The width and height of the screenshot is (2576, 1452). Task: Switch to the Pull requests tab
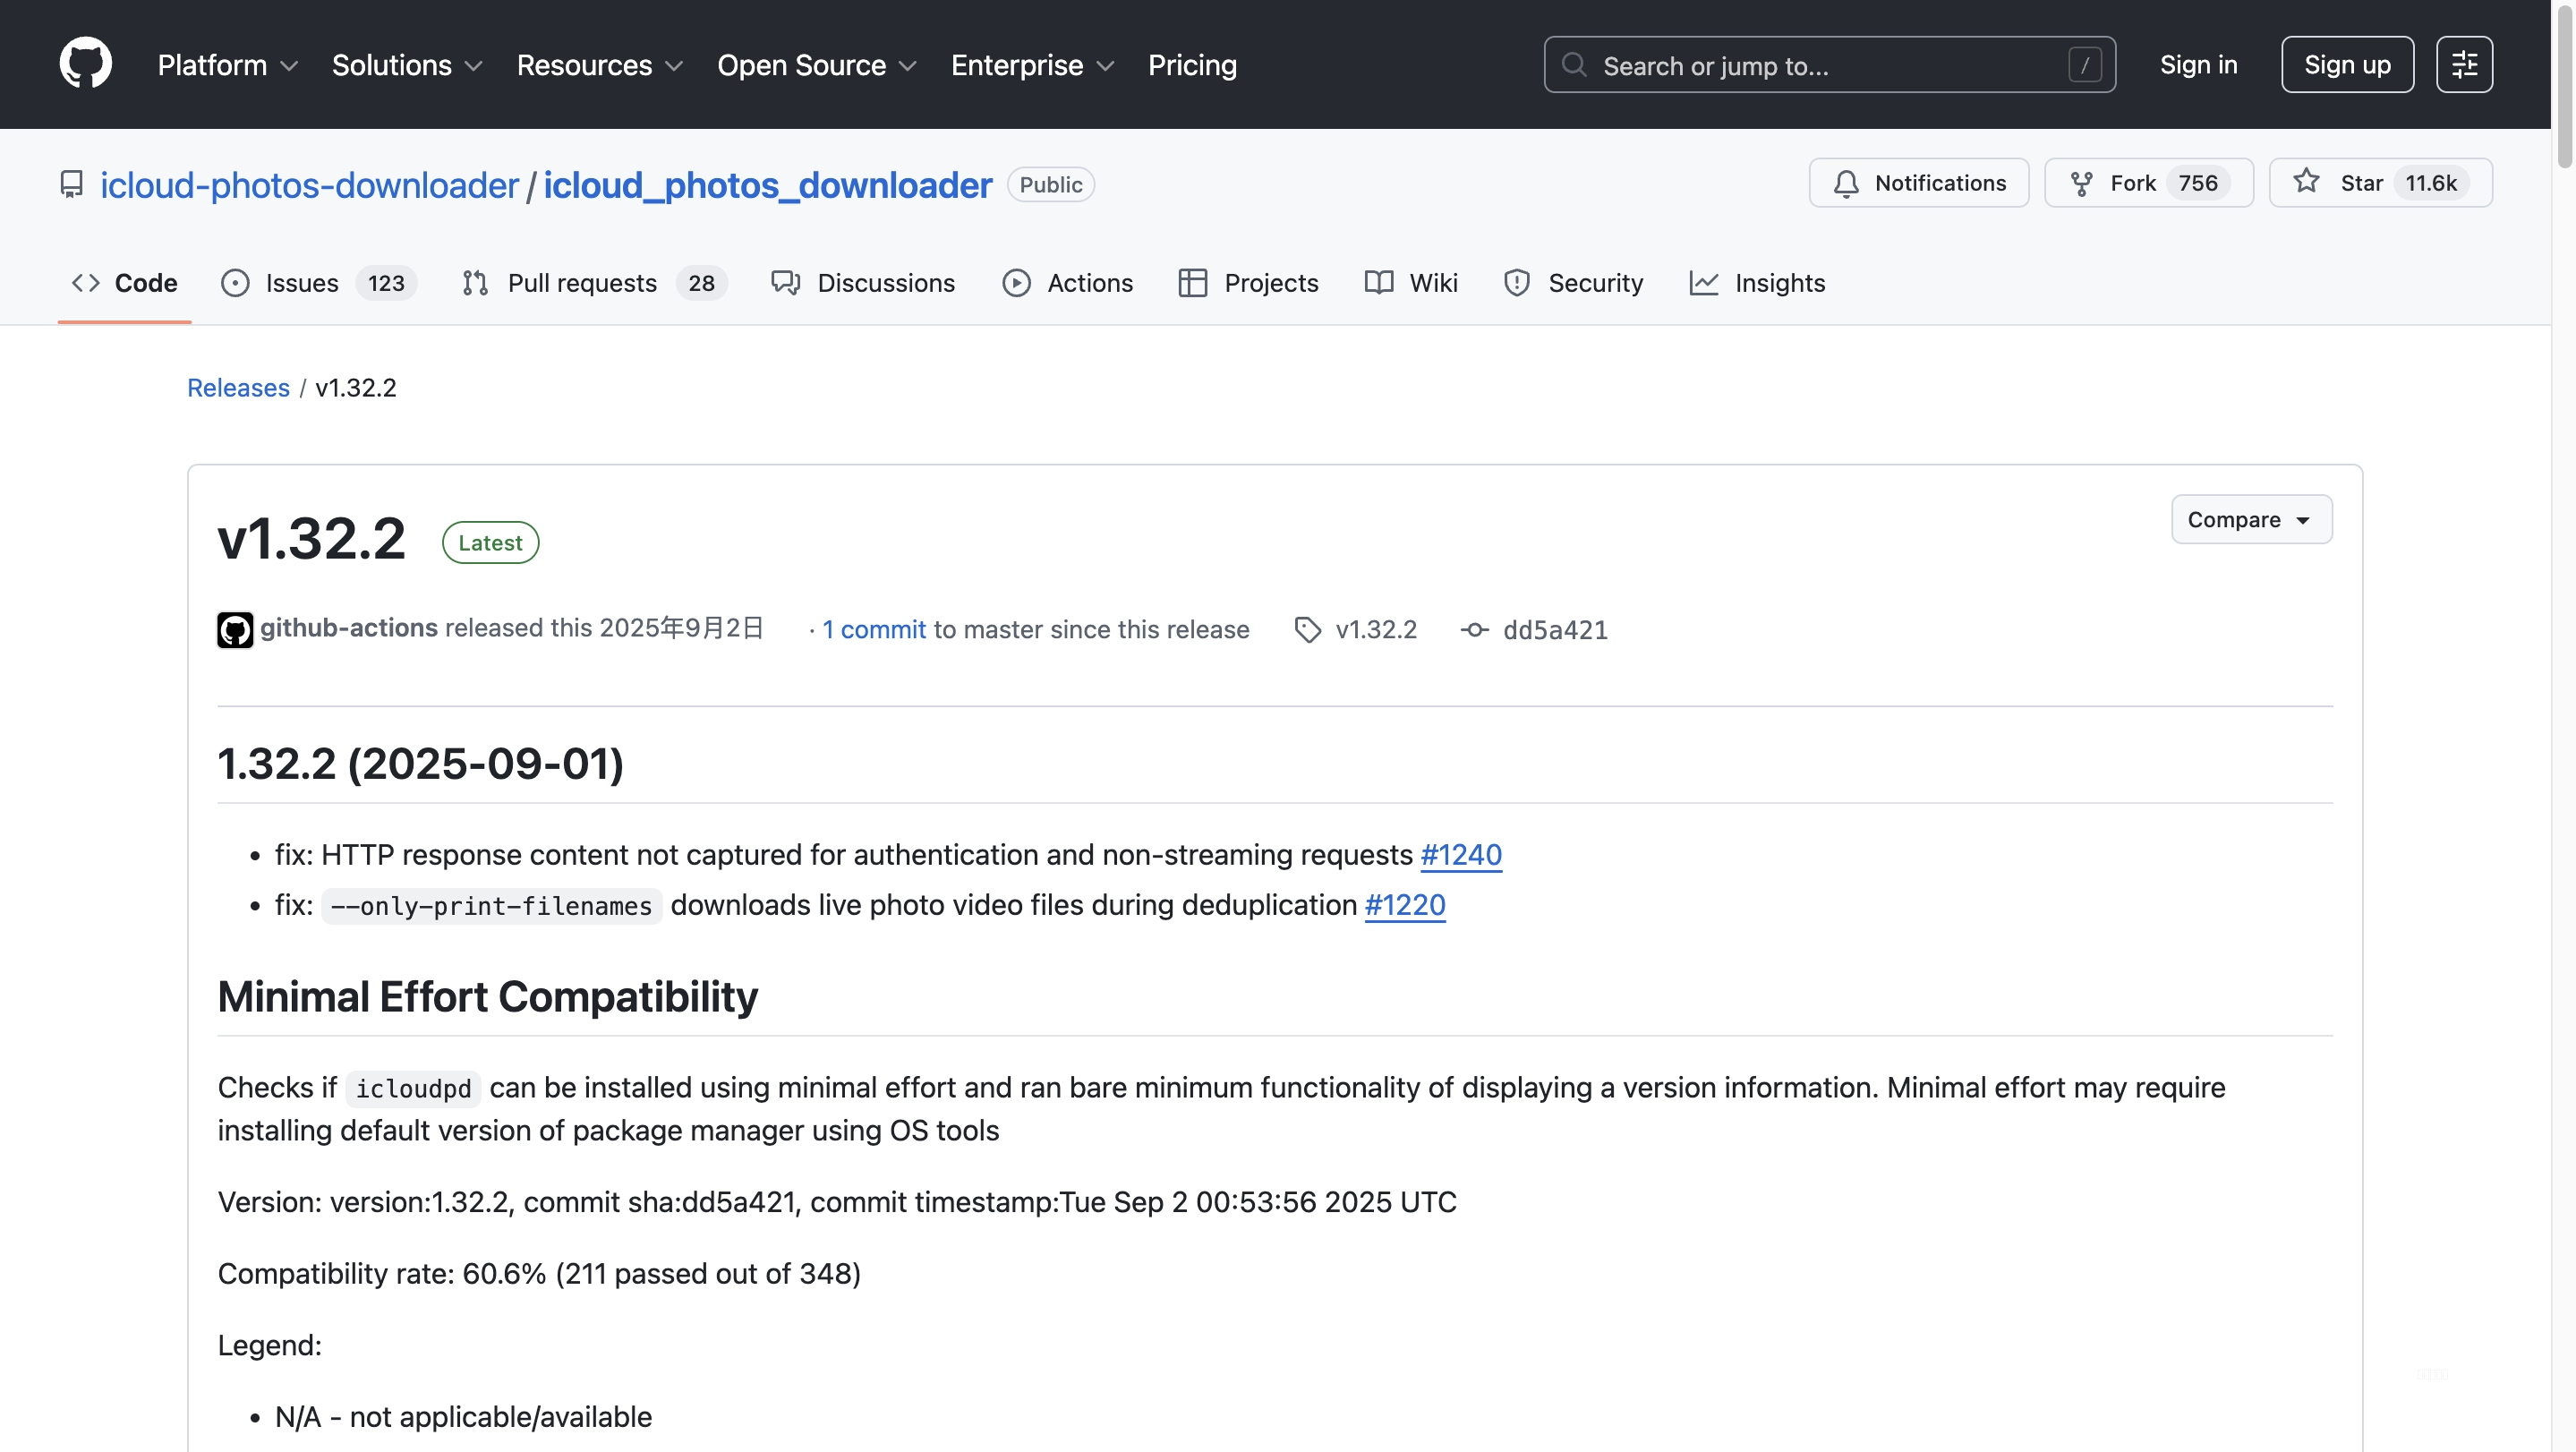click(594, 283)
